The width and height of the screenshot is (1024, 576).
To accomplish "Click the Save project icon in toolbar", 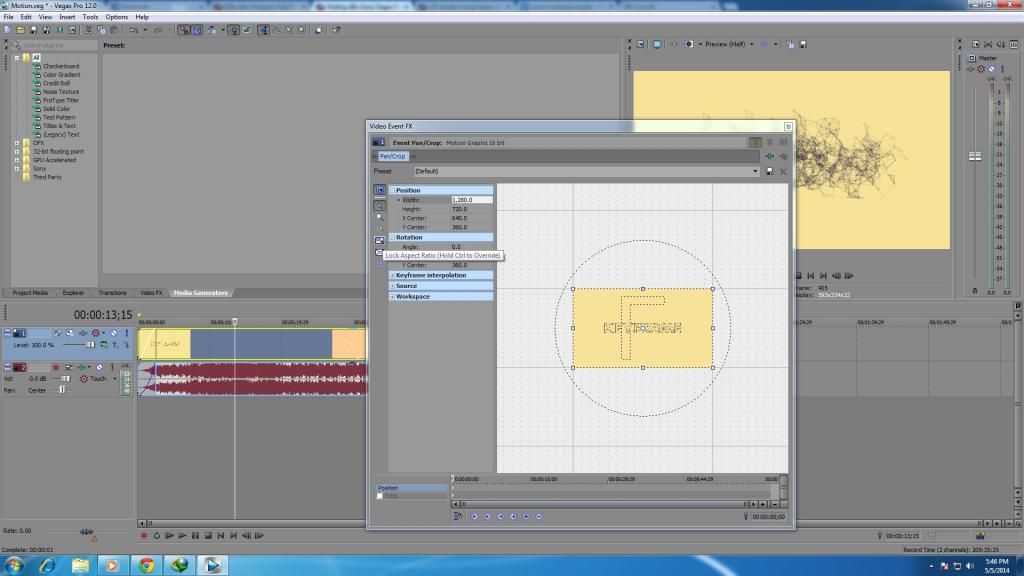I will pyautogui.click(x=33, y=30).
